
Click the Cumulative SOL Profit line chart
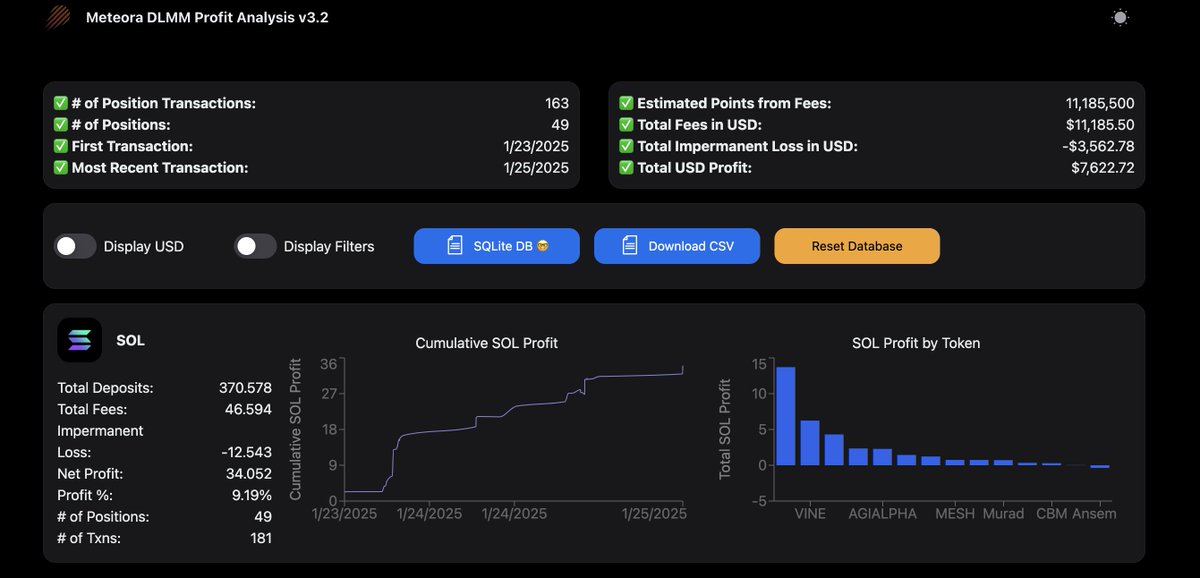(513, 428)
